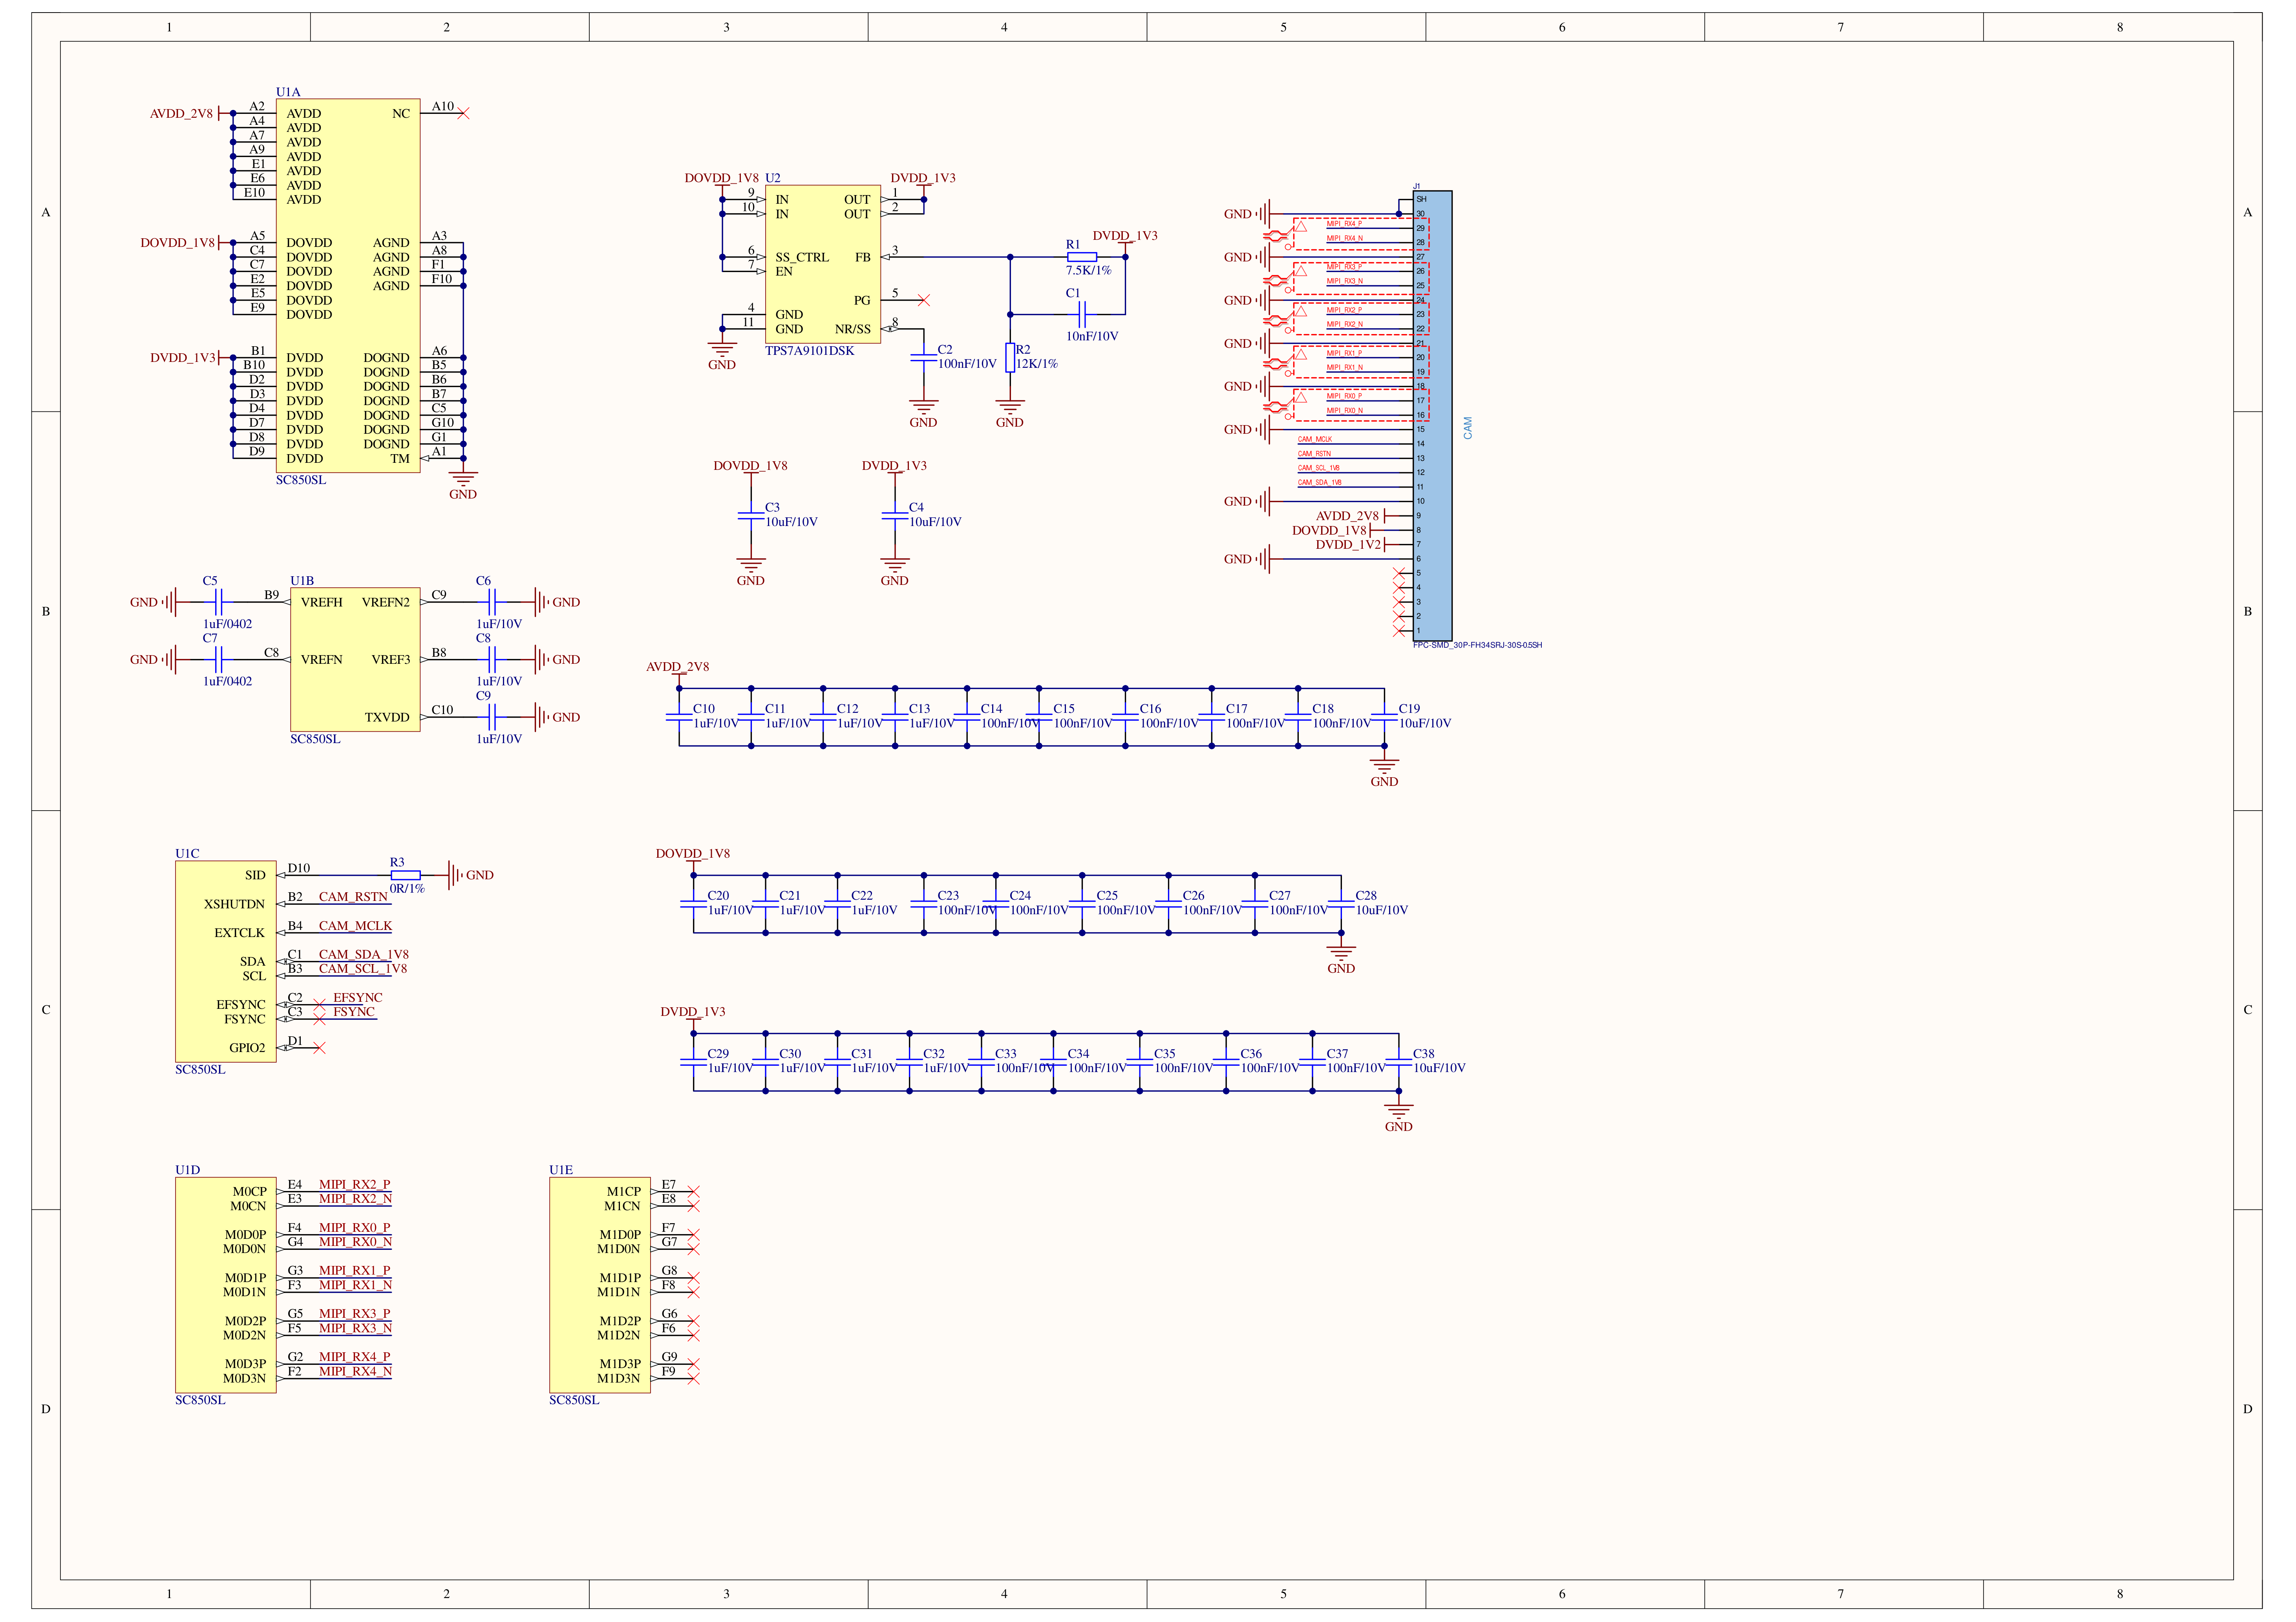Screen dimensions: 2296x1622
Task: Select the C29 capacitor designator
Action: click(718, 1054)
